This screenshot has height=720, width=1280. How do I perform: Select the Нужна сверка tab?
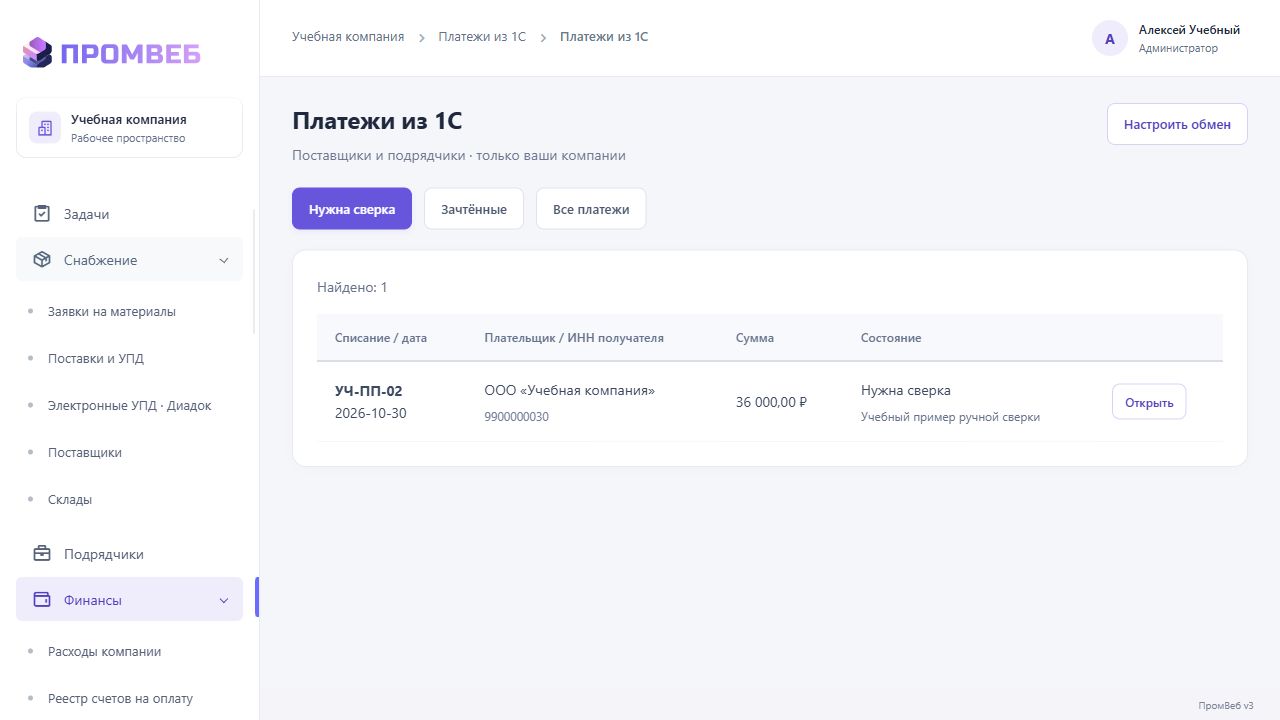pyautogui.click(x=352, y=209)
